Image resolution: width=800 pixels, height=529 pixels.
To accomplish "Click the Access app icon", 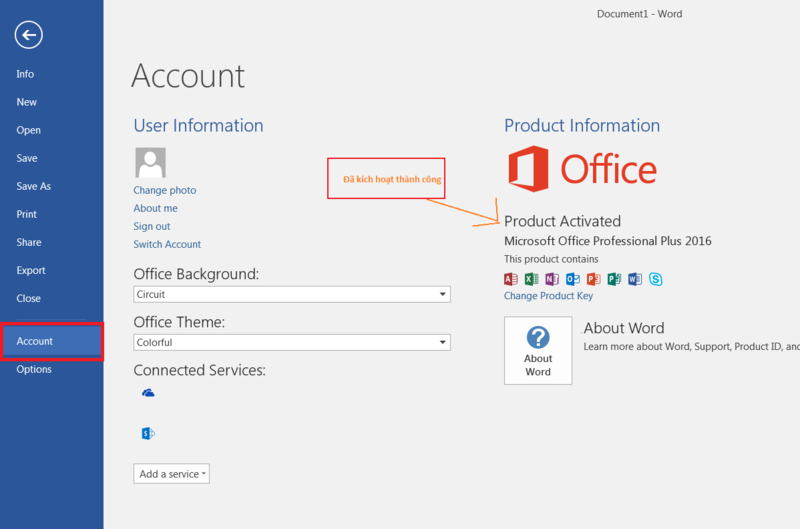I will point(511,279).
